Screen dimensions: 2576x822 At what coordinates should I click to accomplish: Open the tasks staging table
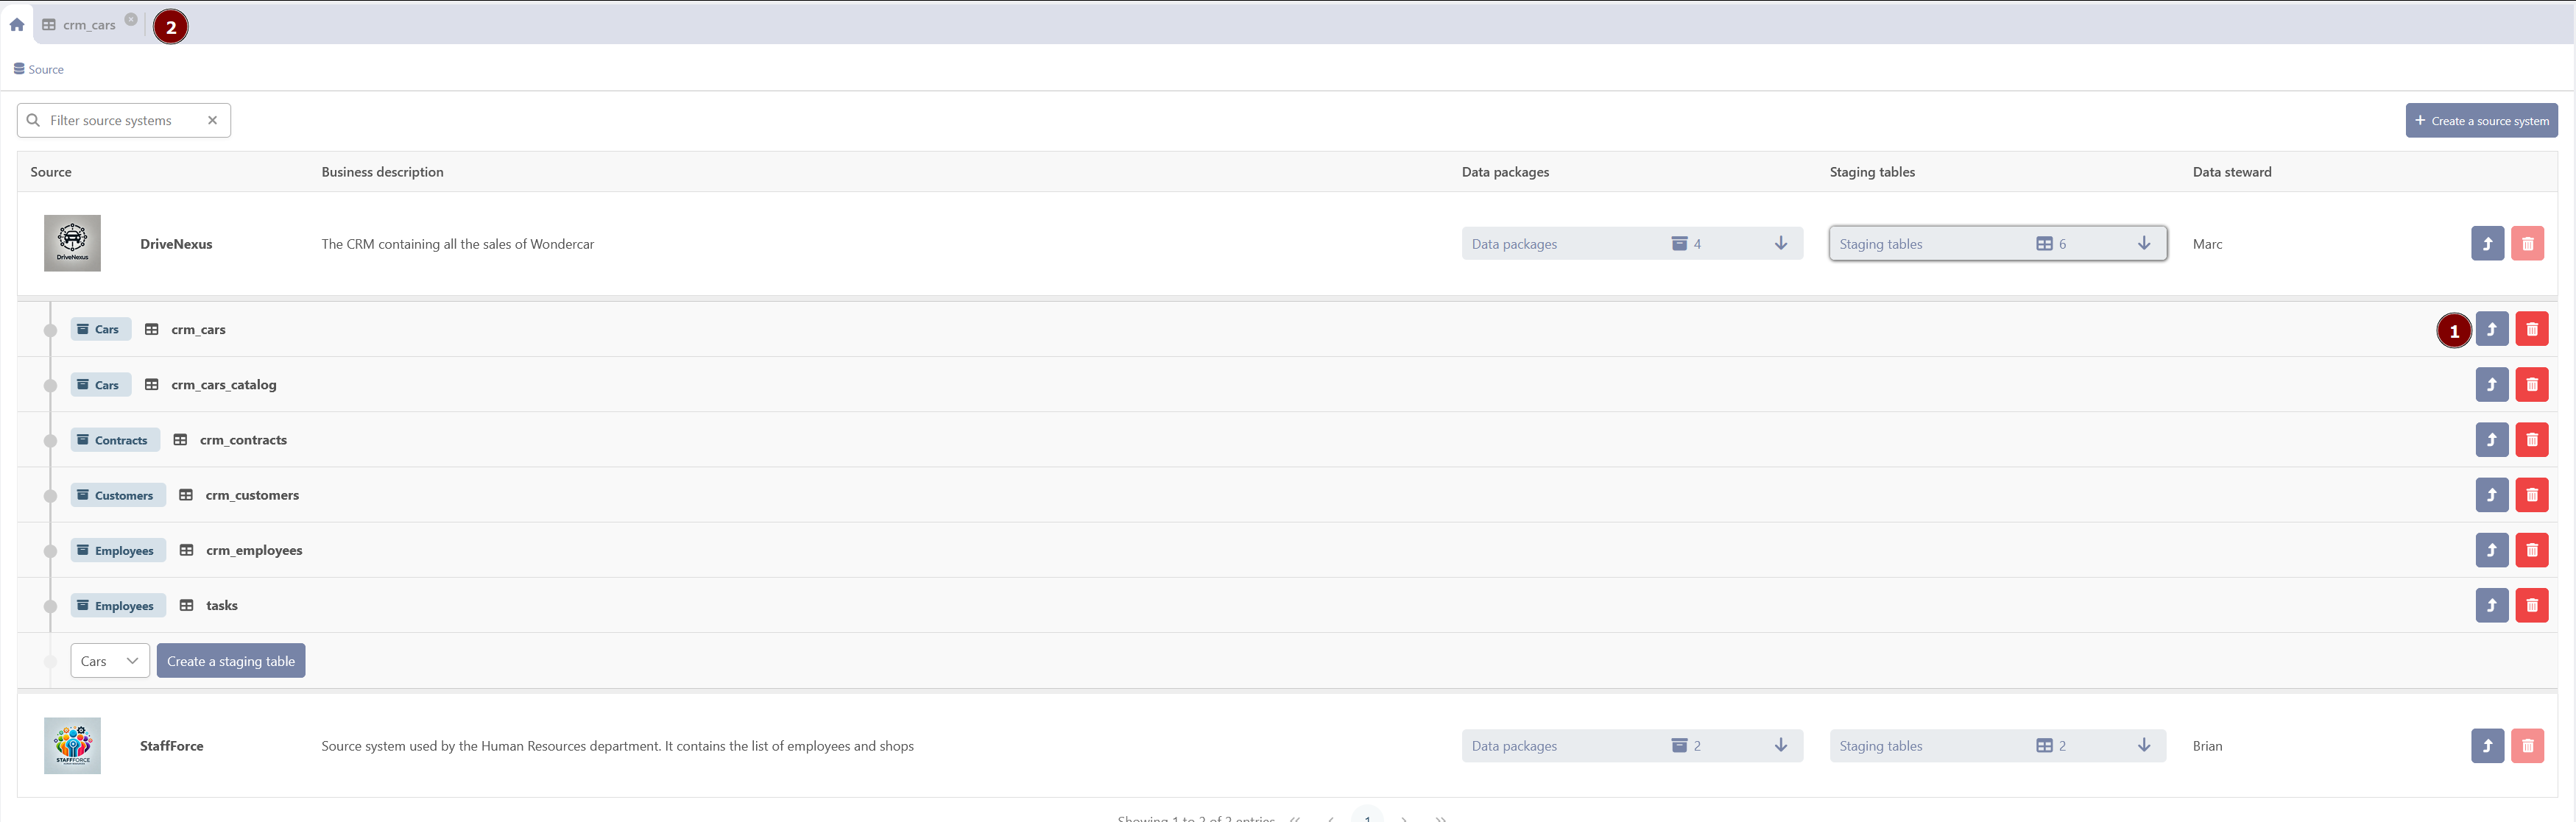tap(2491, 604)
